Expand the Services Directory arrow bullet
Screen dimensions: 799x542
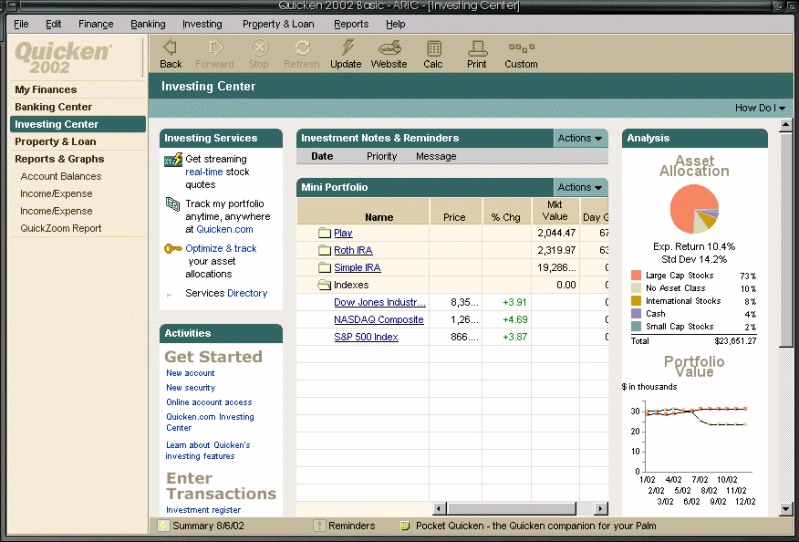coord(169,294)
